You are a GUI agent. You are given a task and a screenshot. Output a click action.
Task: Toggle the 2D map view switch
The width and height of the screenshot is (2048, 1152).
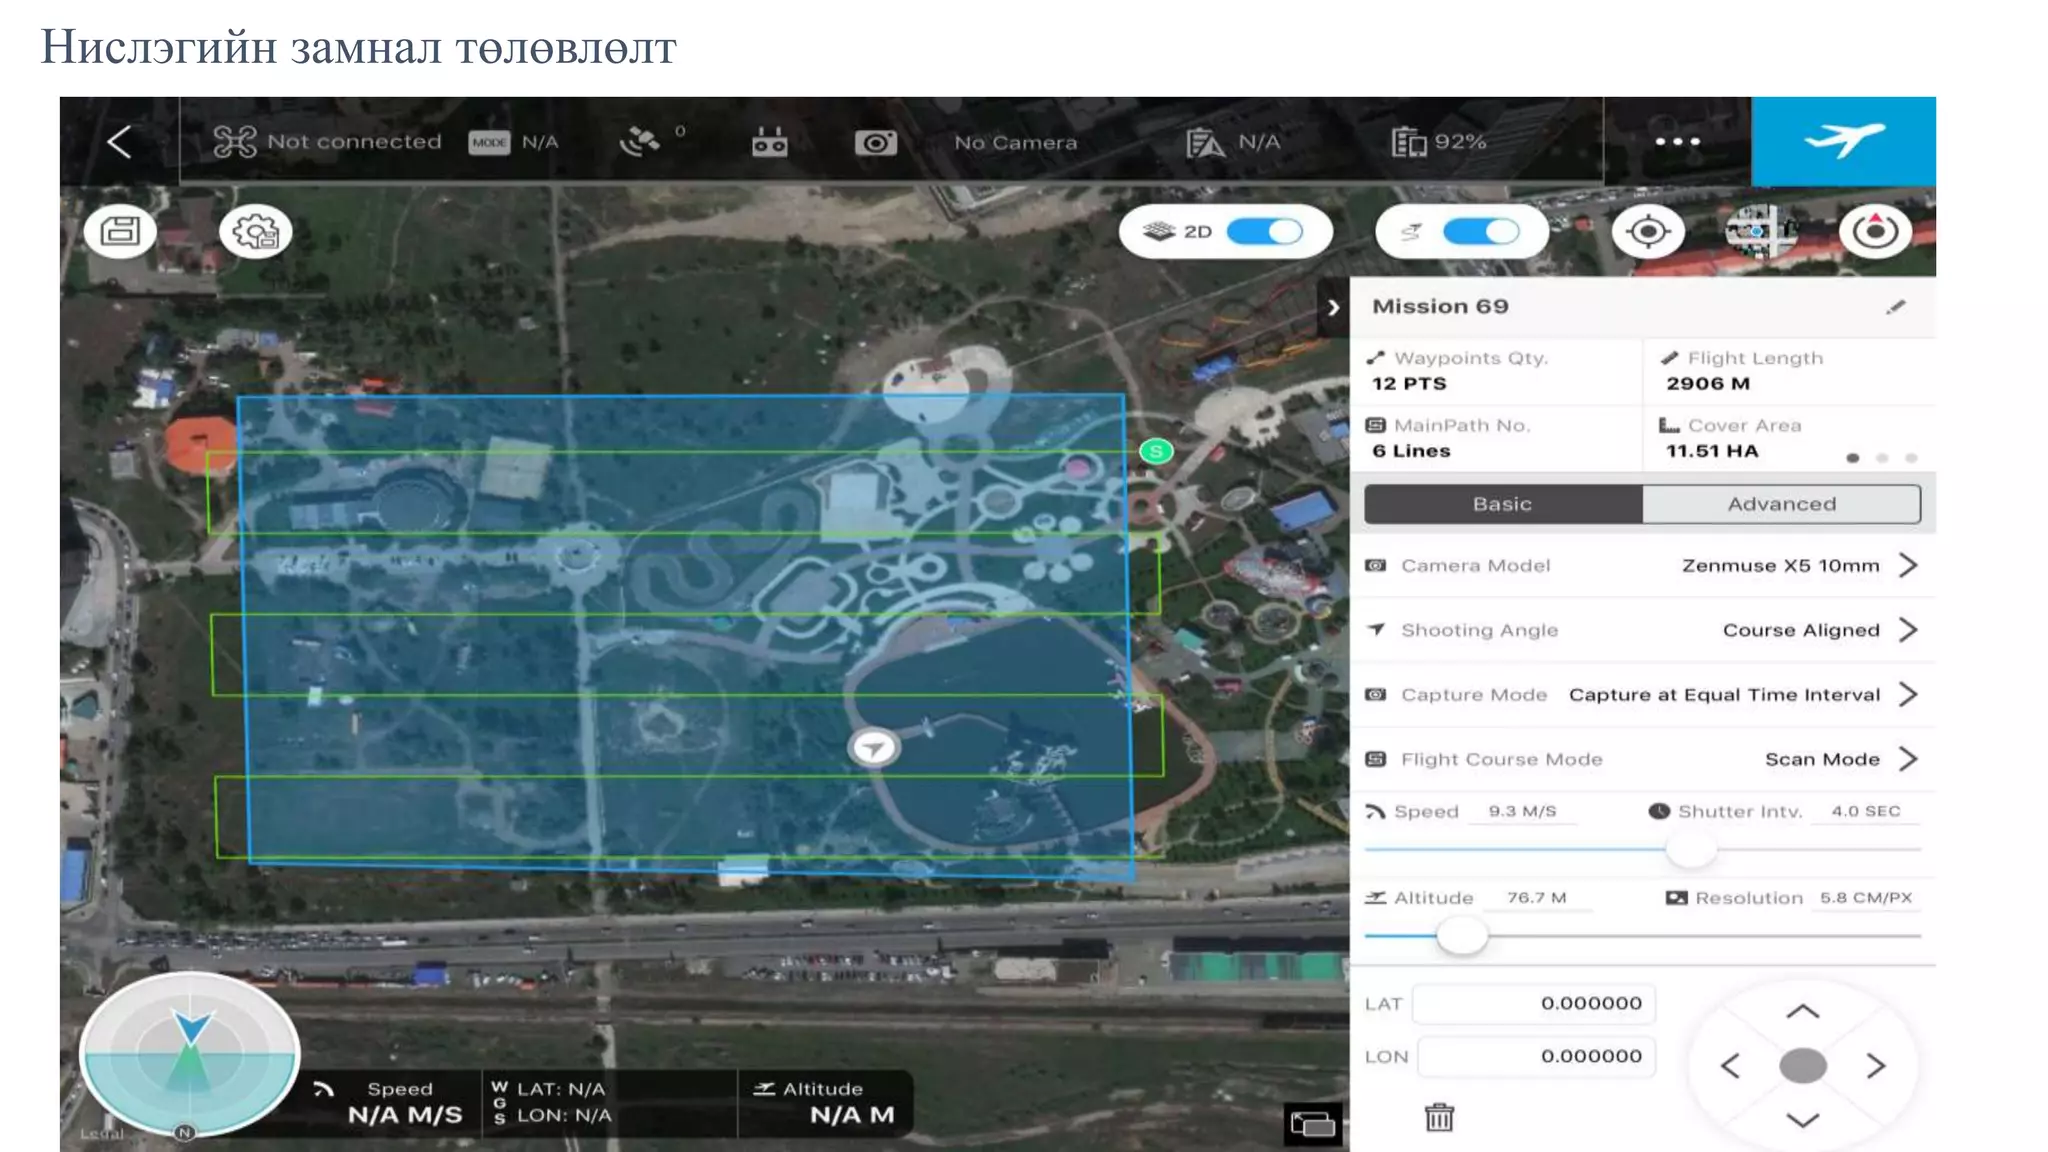point(1264,232)
